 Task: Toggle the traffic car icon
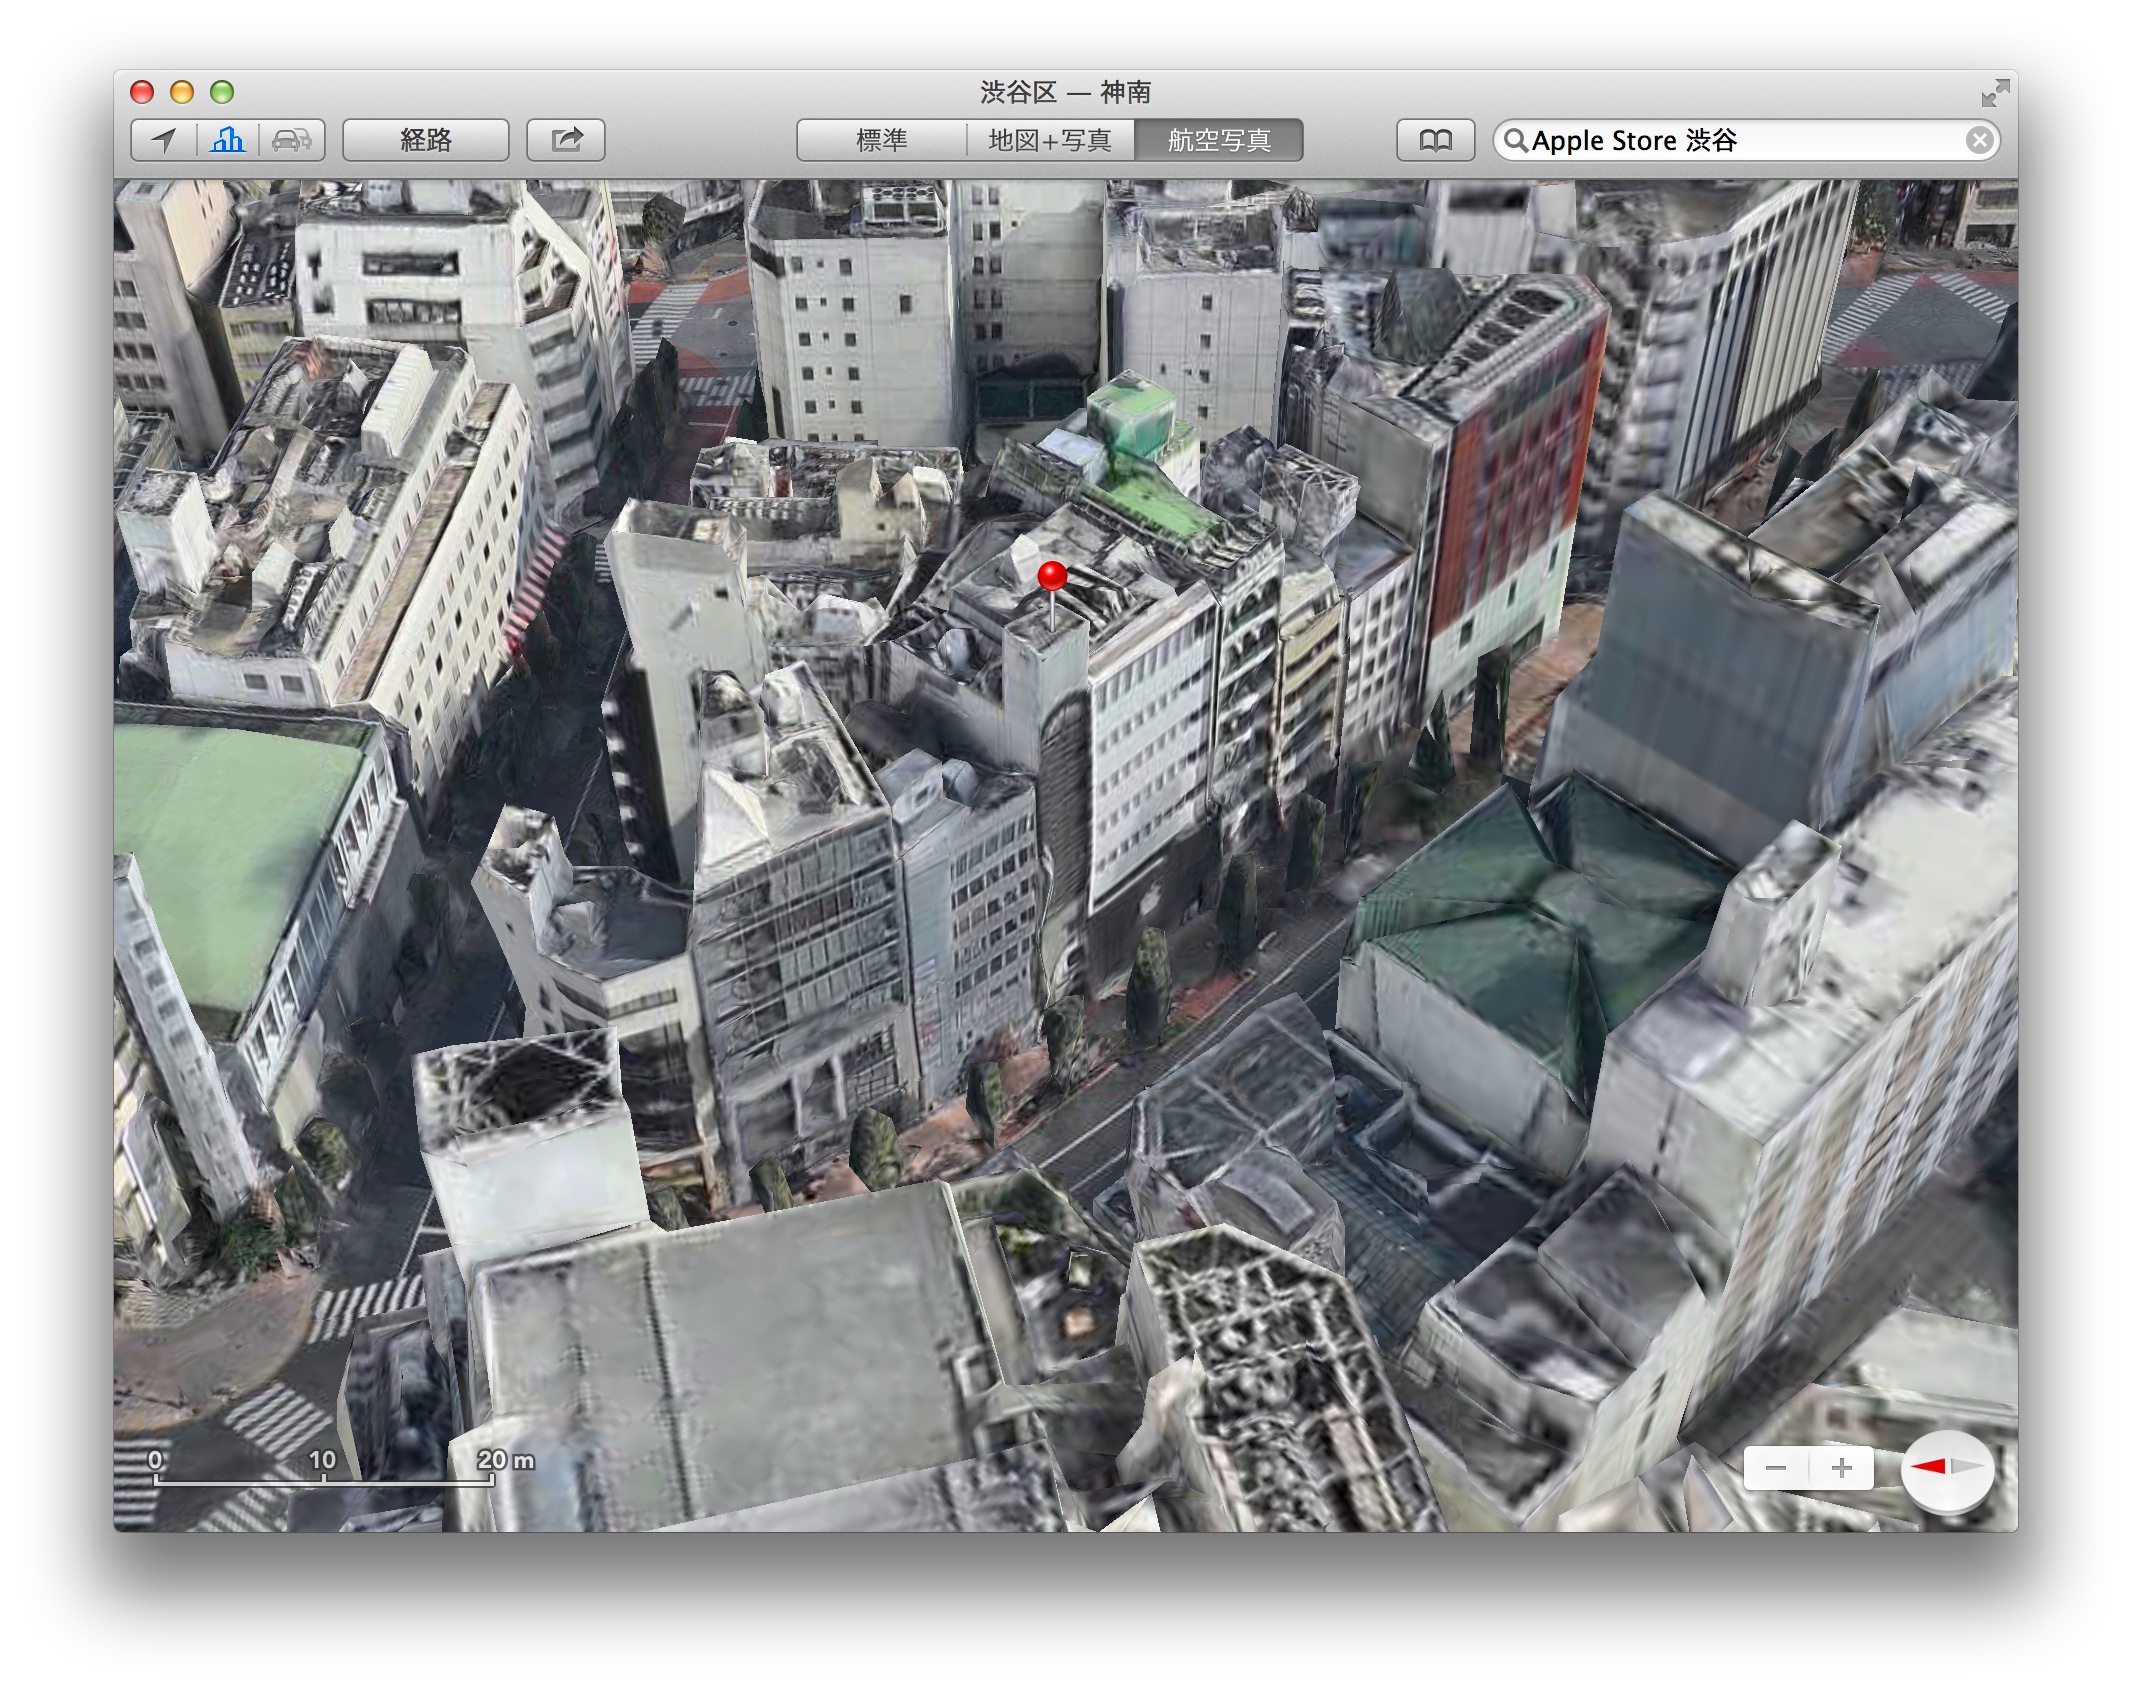291,140
